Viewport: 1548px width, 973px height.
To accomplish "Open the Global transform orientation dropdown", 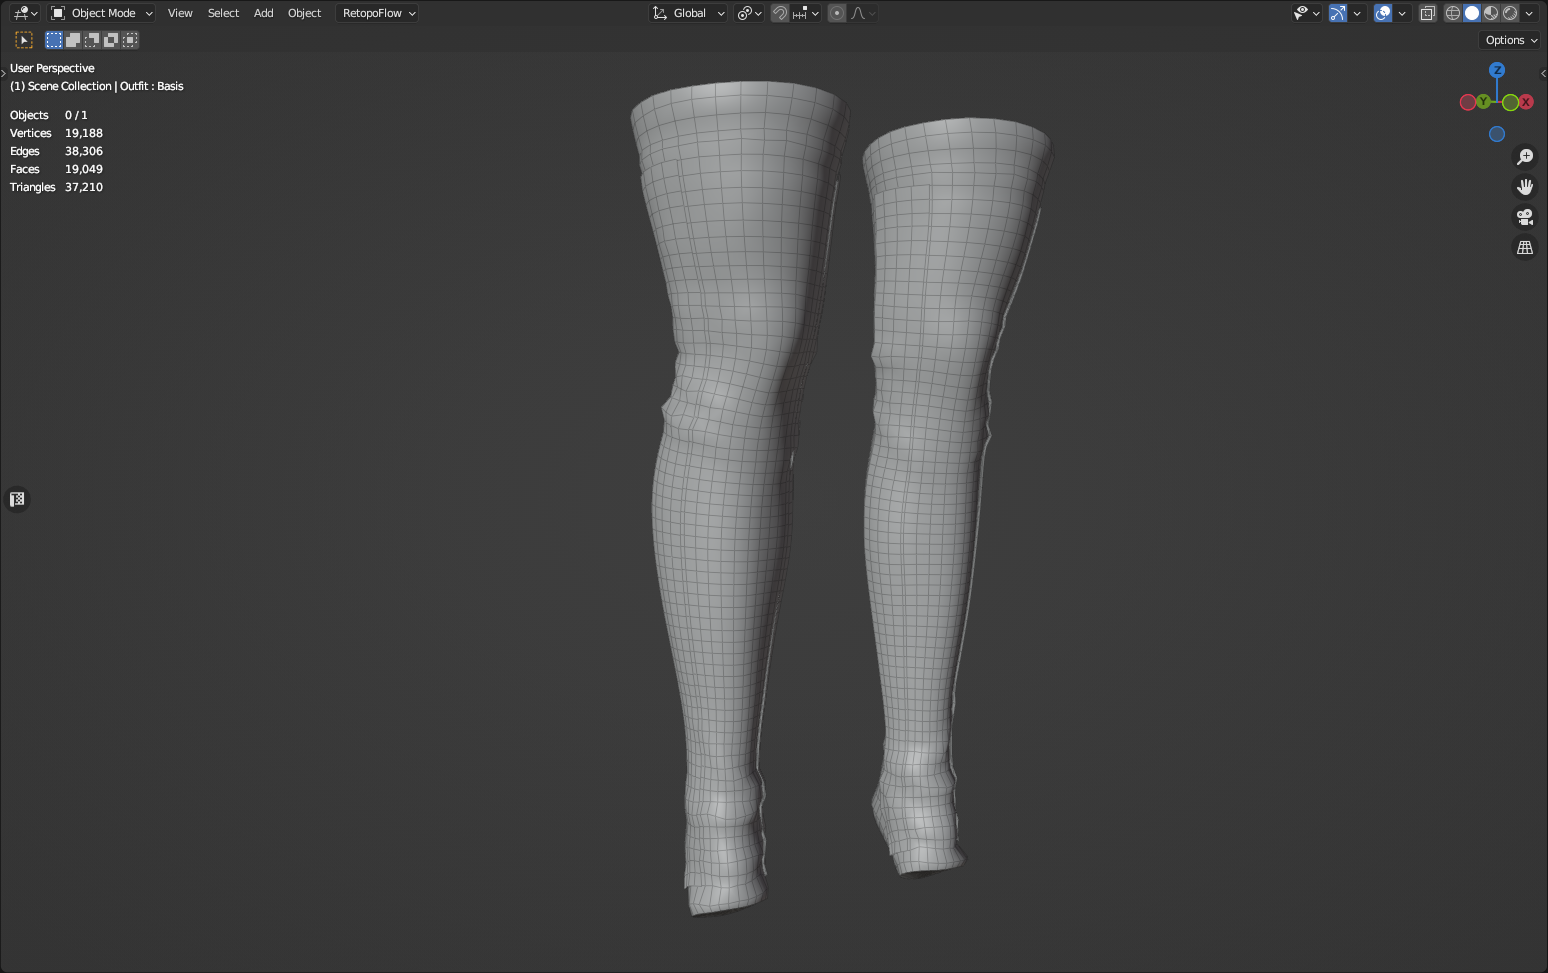I will pos(689,13).
